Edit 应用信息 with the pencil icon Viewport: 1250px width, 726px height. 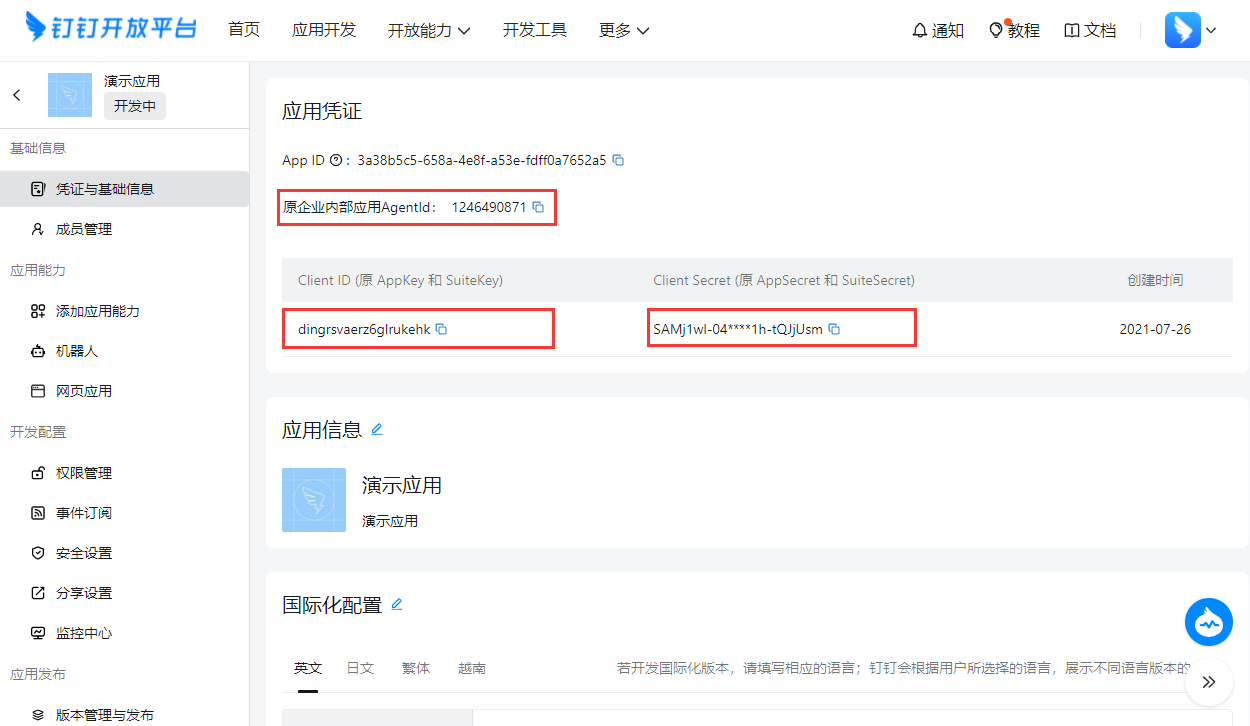click(377, 429)
